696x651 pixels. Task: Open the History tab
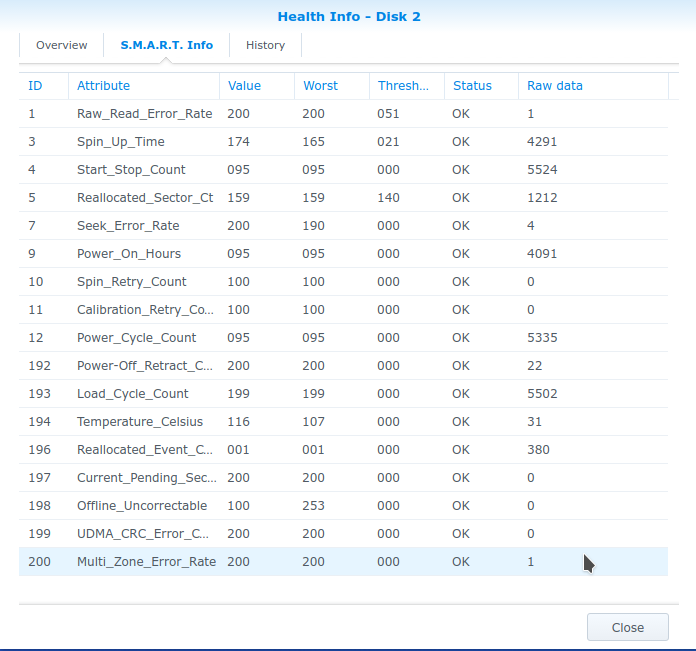[x=265, y=45]
